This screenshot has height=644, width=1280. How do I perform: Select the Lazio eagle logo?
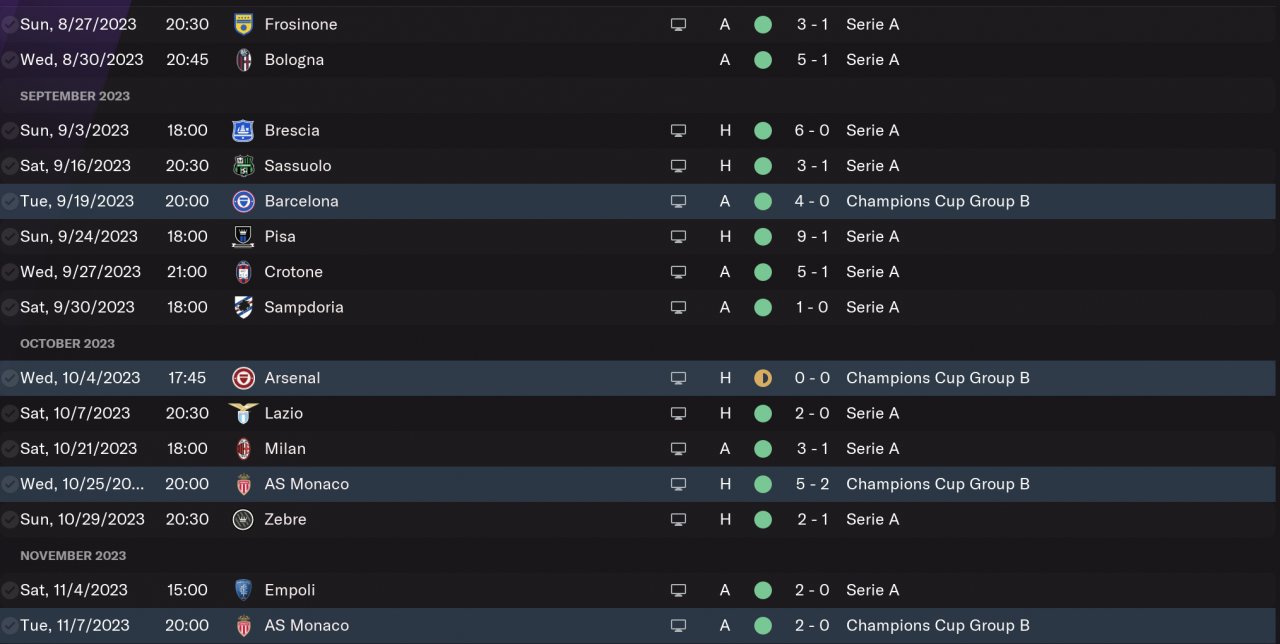(x=243, y=413)
